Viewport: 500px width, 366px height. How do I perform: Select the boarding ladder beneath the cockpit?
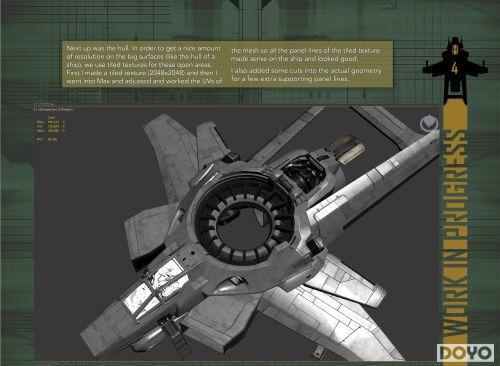click(173, 332)
